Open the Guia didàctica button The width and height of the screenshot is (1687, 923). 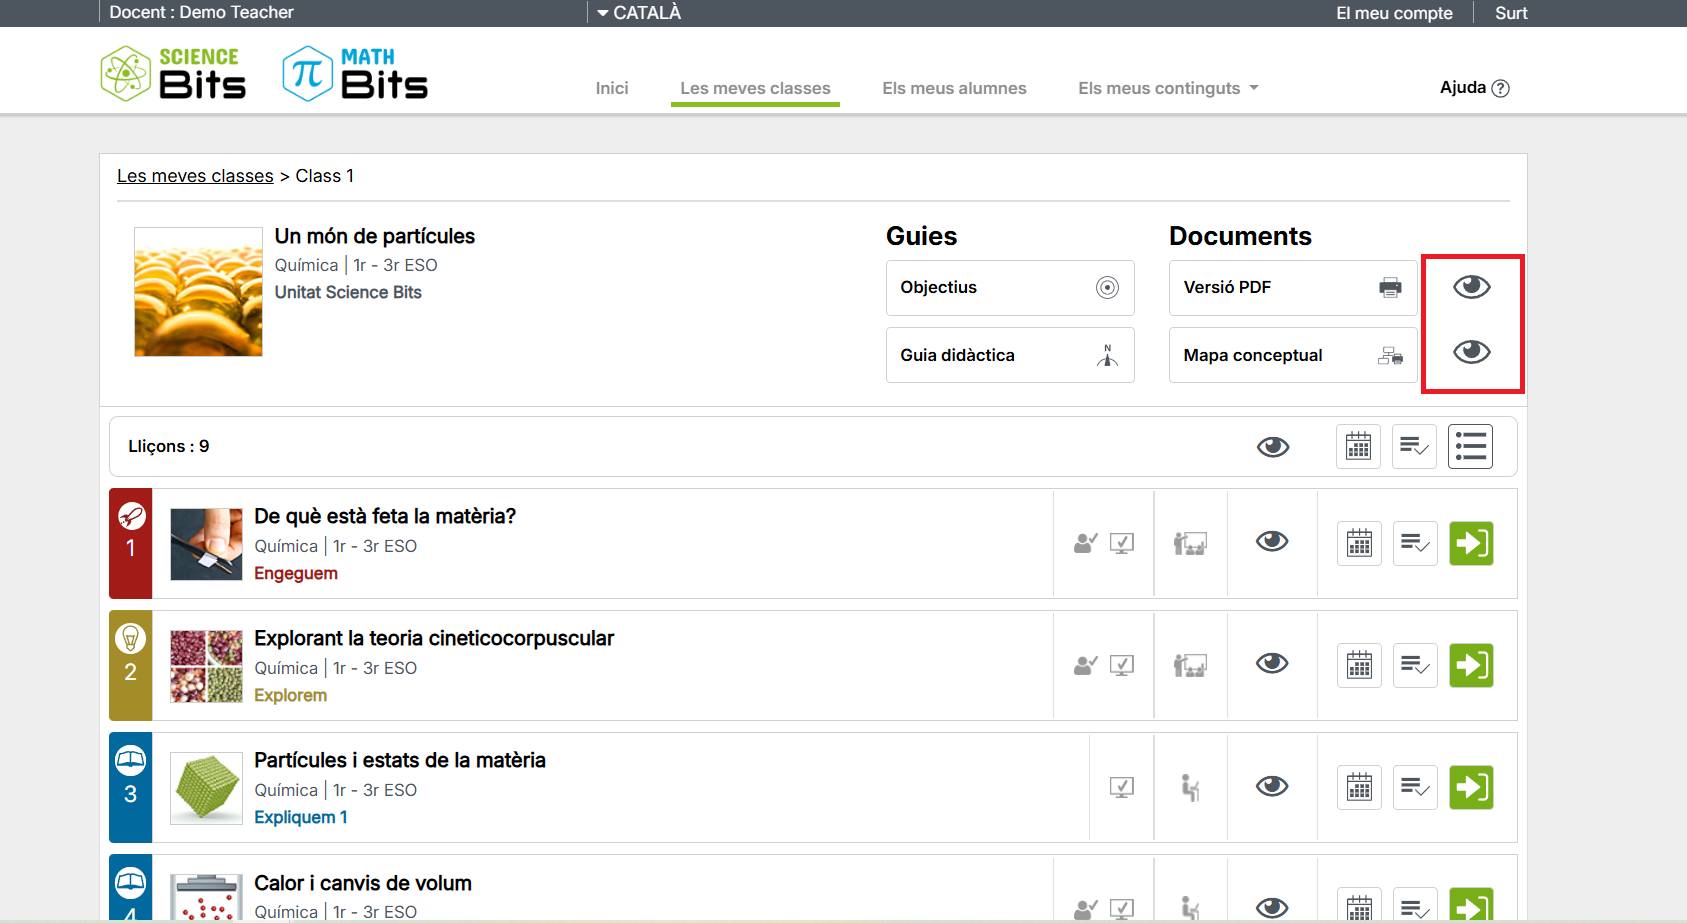pyautogui.click(x=1009, y=355)
